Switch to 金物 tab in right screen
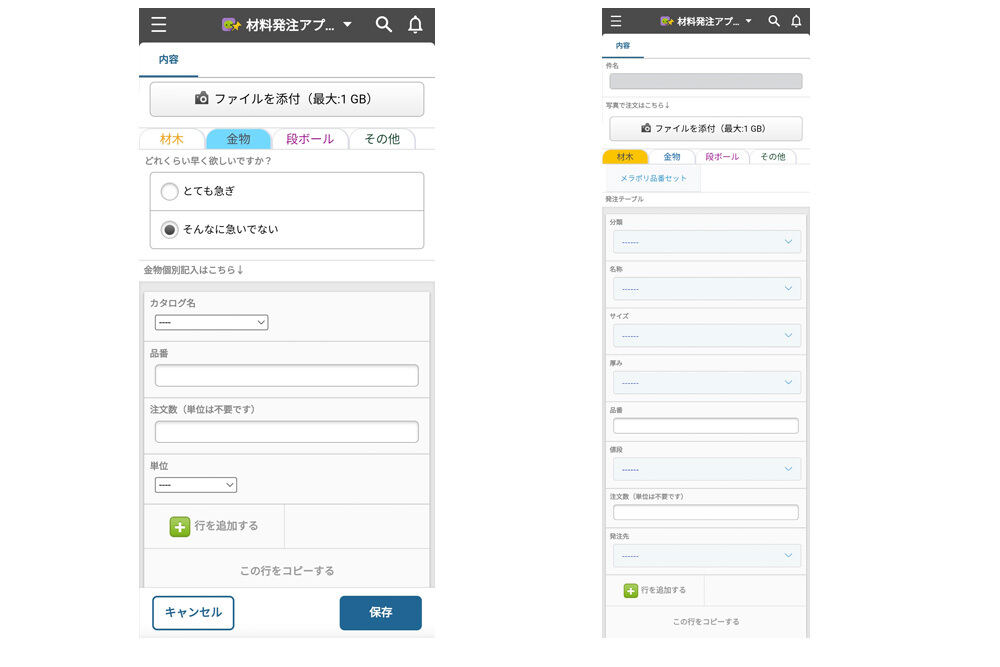The height and width of the screenshot is (667, 1000). [x=672, y=157]
